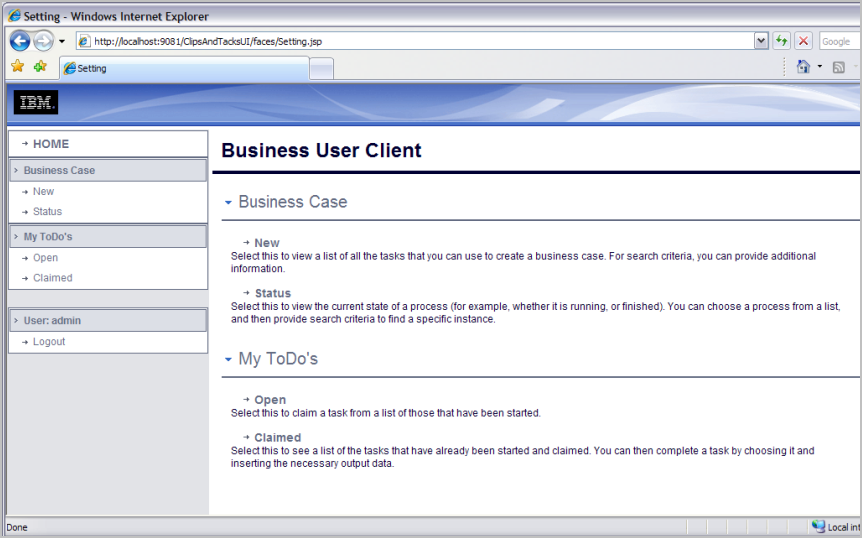Refresh the page with green arrows icon
The width and height of the screenshot is (862, 538).
[x=781, y=41]
